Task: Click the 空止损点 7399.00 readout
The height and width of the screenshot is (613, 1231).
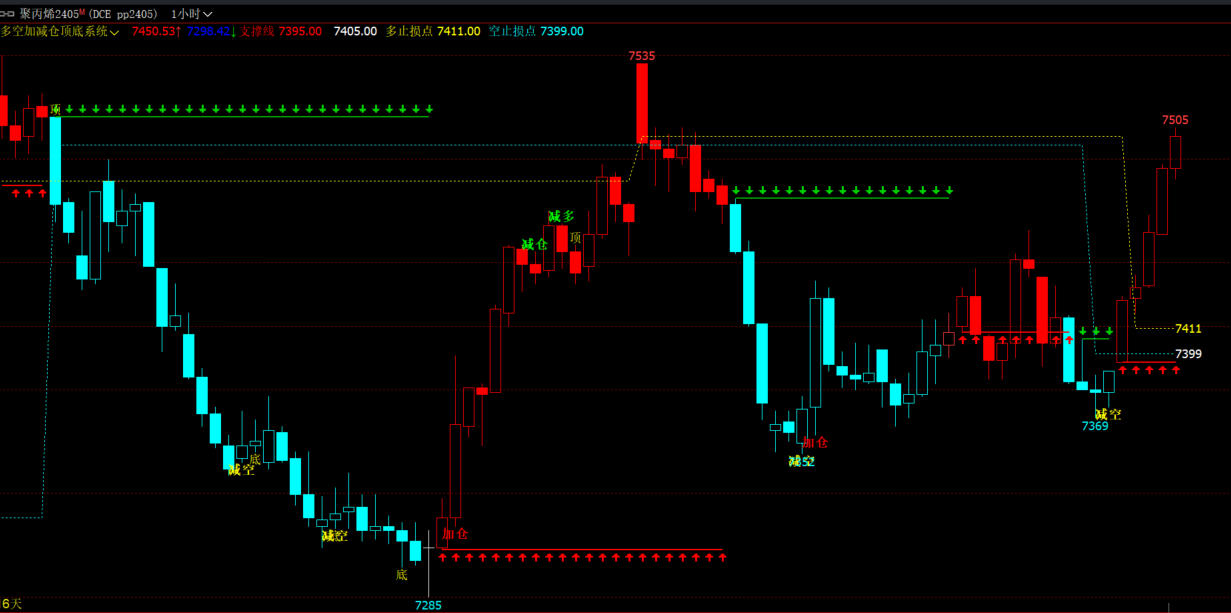Action: coord(536,31)
